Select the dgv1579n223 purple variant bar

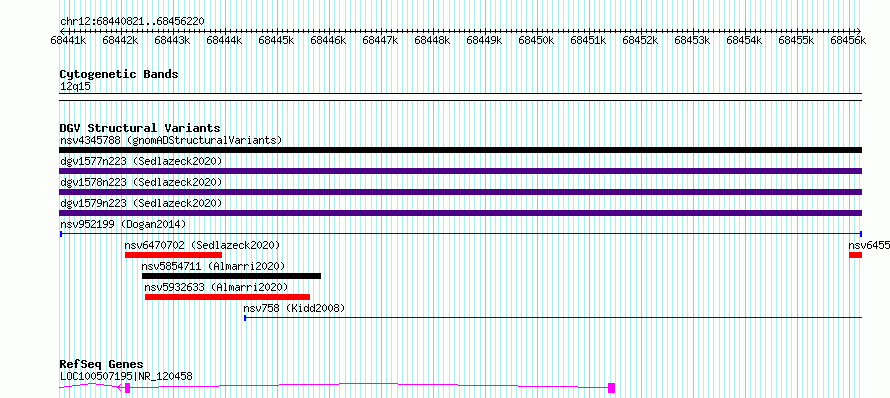click(x=460, y=213)
